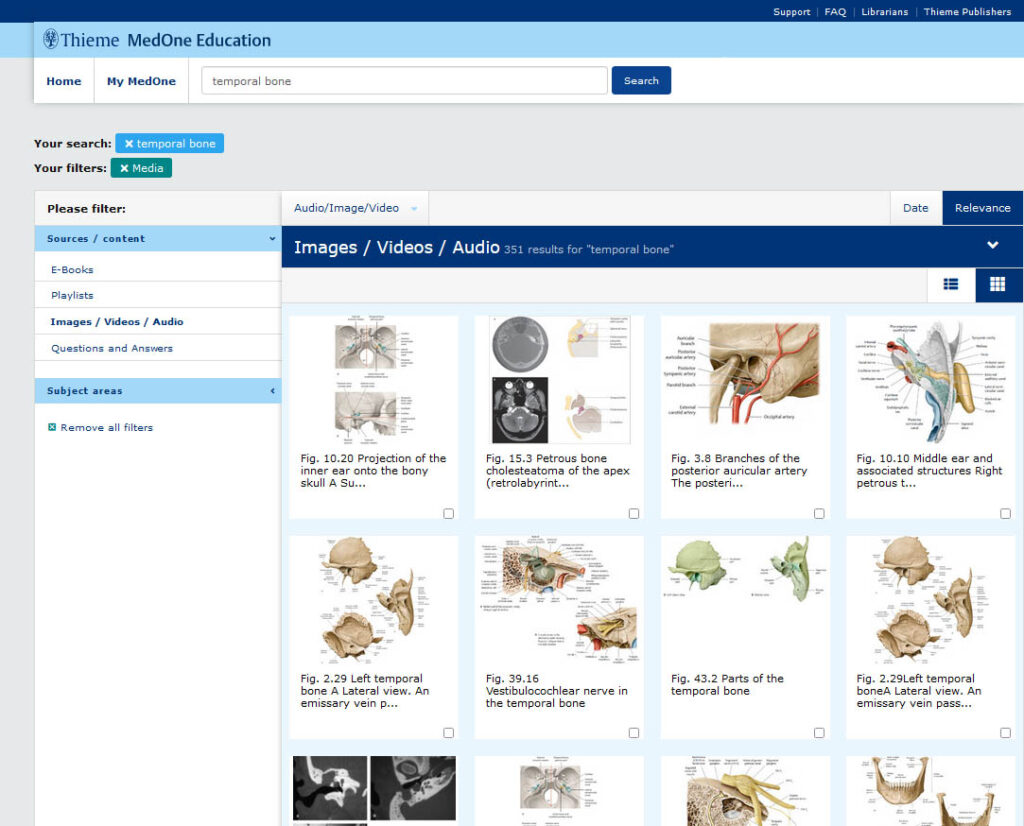The height and width of the screenshot is (826, 1024).
Task: Tick the checkbox for Fig. 39.16
Action: pos(634,733)
